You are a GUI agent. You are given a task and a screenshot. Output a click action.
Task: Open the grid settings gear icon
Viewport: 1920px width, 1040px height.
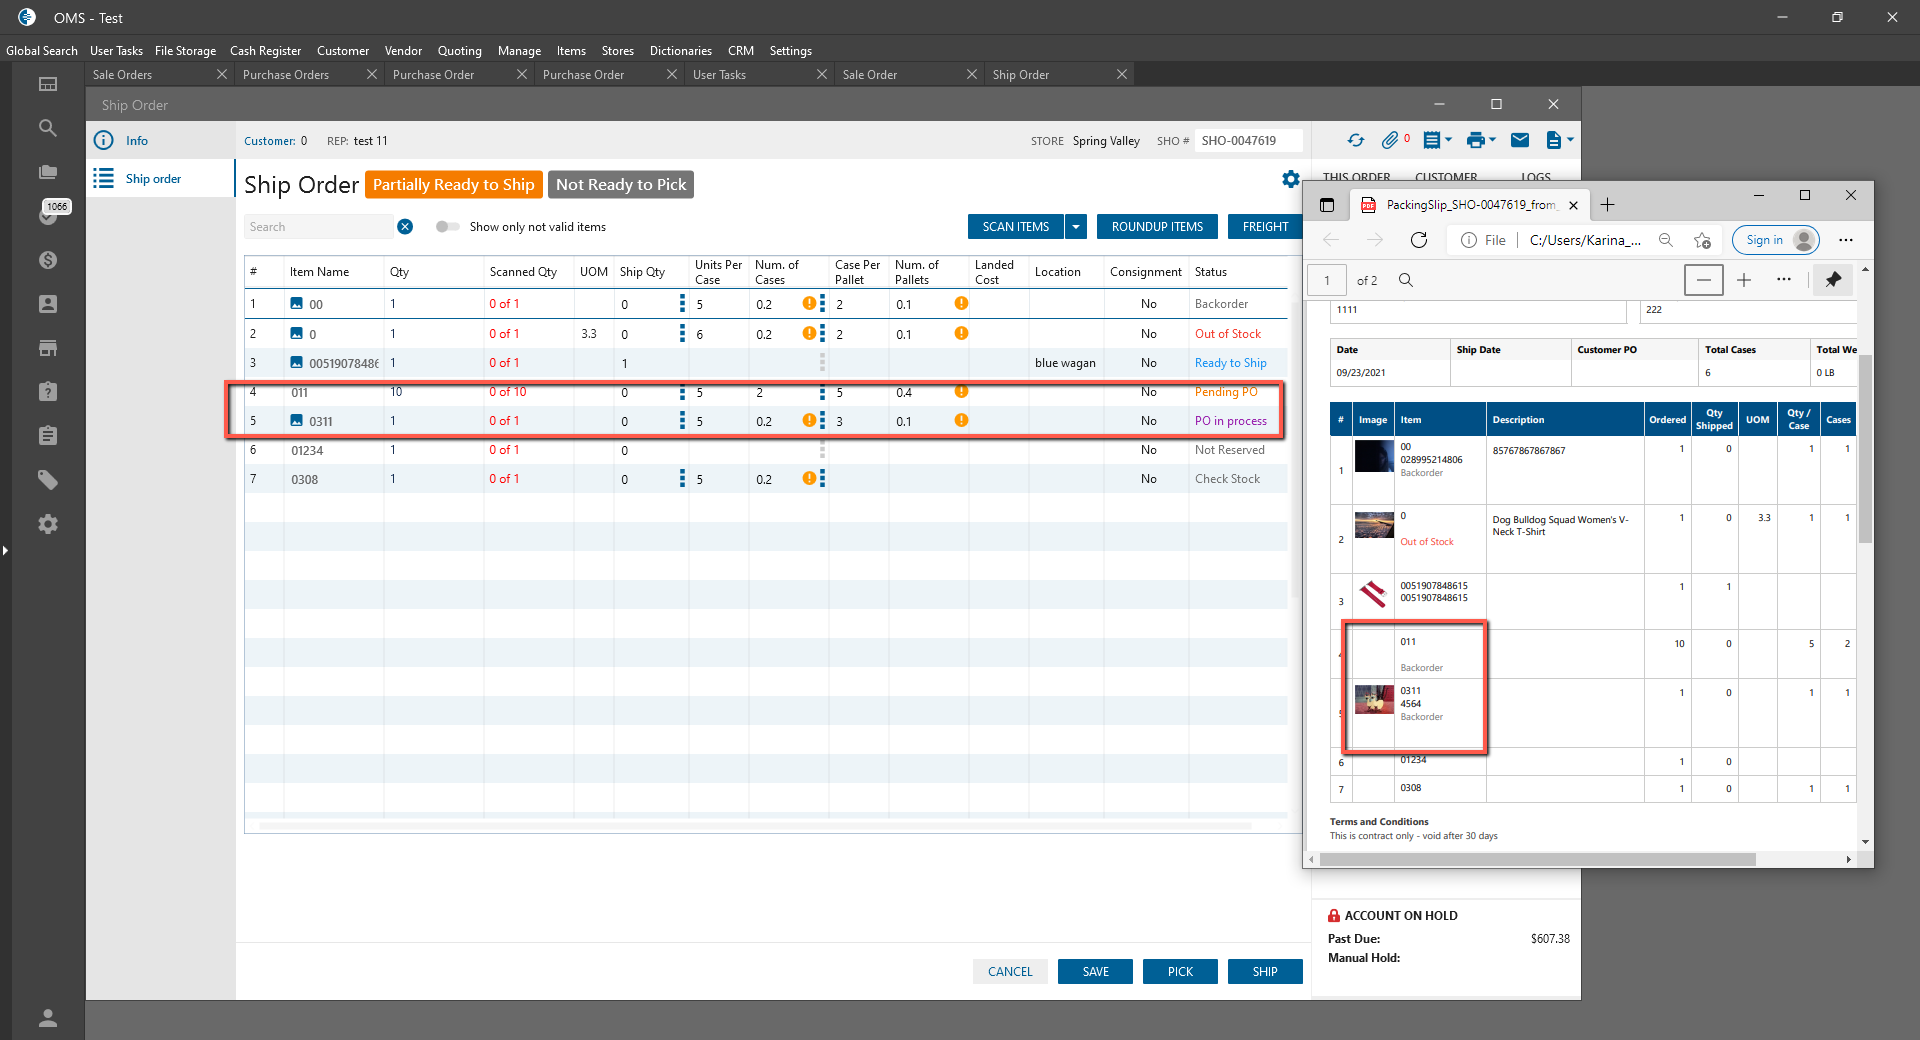pos(1290,179)
